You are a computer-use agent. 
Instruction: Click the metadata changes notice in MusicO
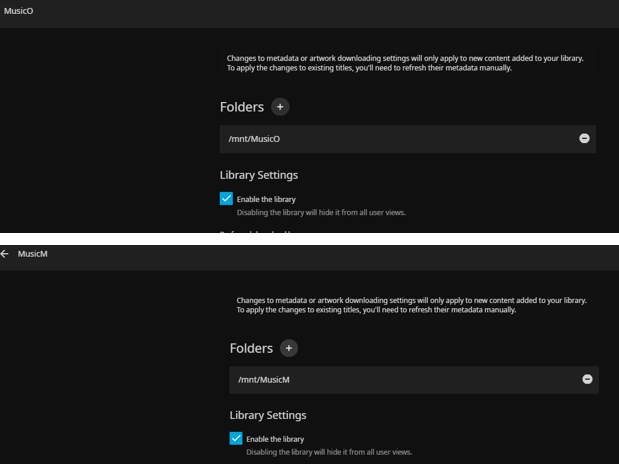click(x=404, y=63)
